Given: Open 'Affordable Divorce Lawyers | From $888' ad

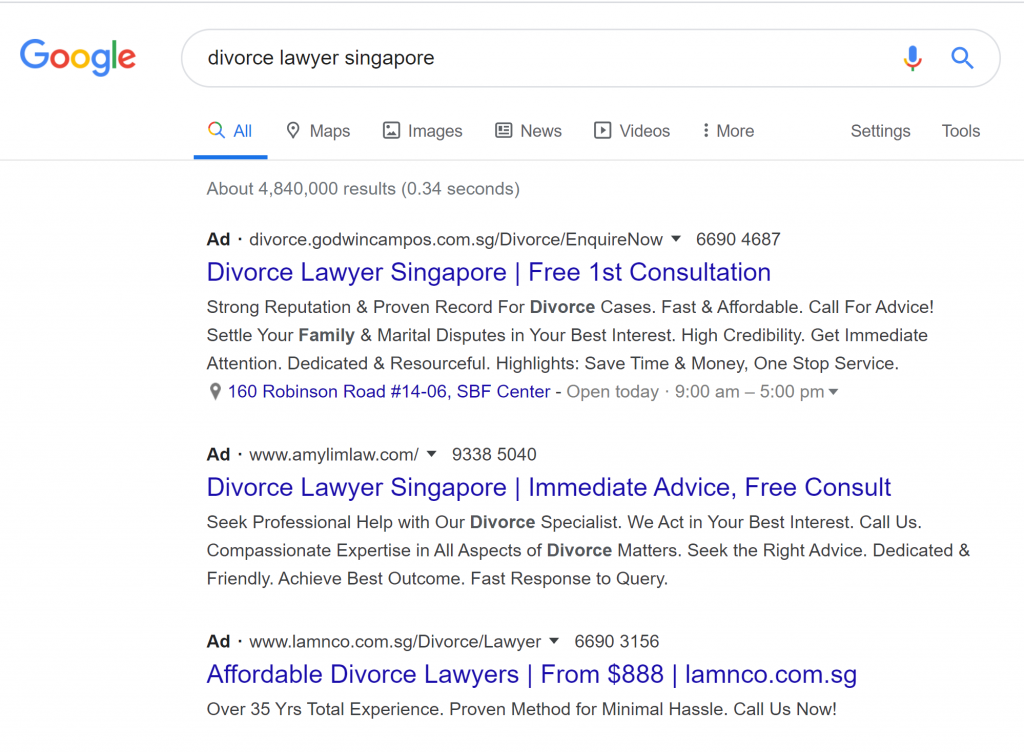Looking at the screenshot, I should 532,674.
